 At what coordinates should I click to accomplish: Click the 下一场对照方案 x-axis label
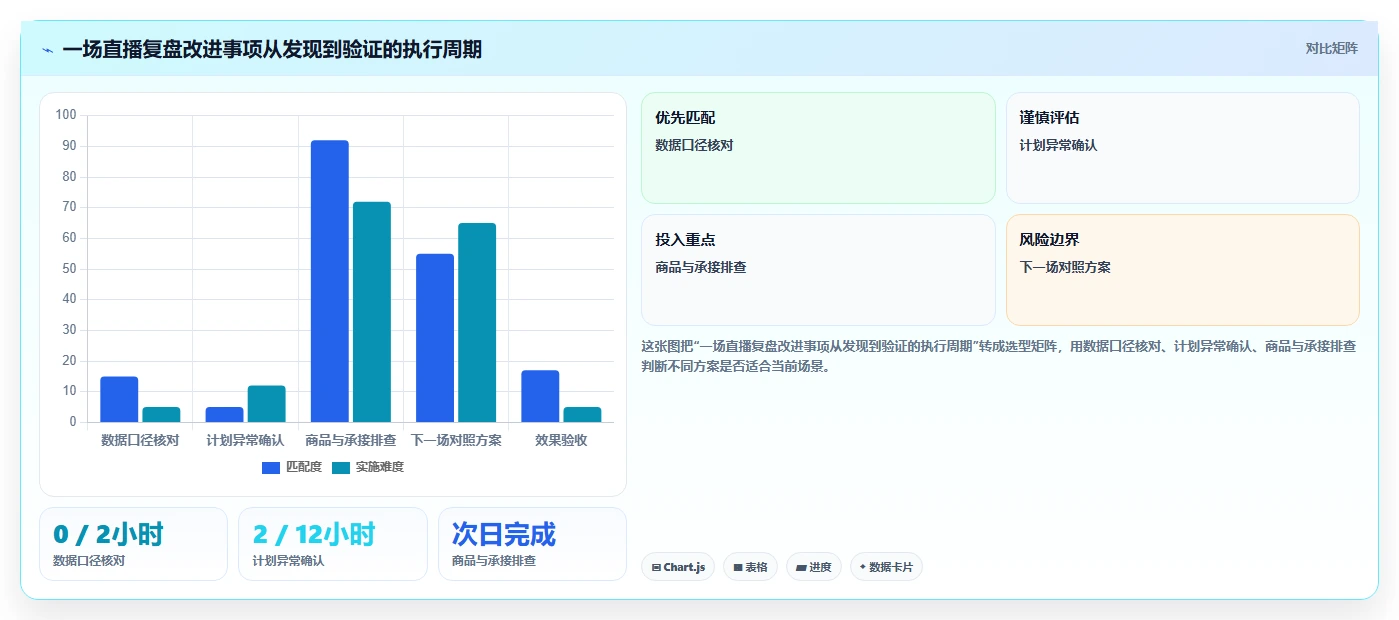(456, 440)
